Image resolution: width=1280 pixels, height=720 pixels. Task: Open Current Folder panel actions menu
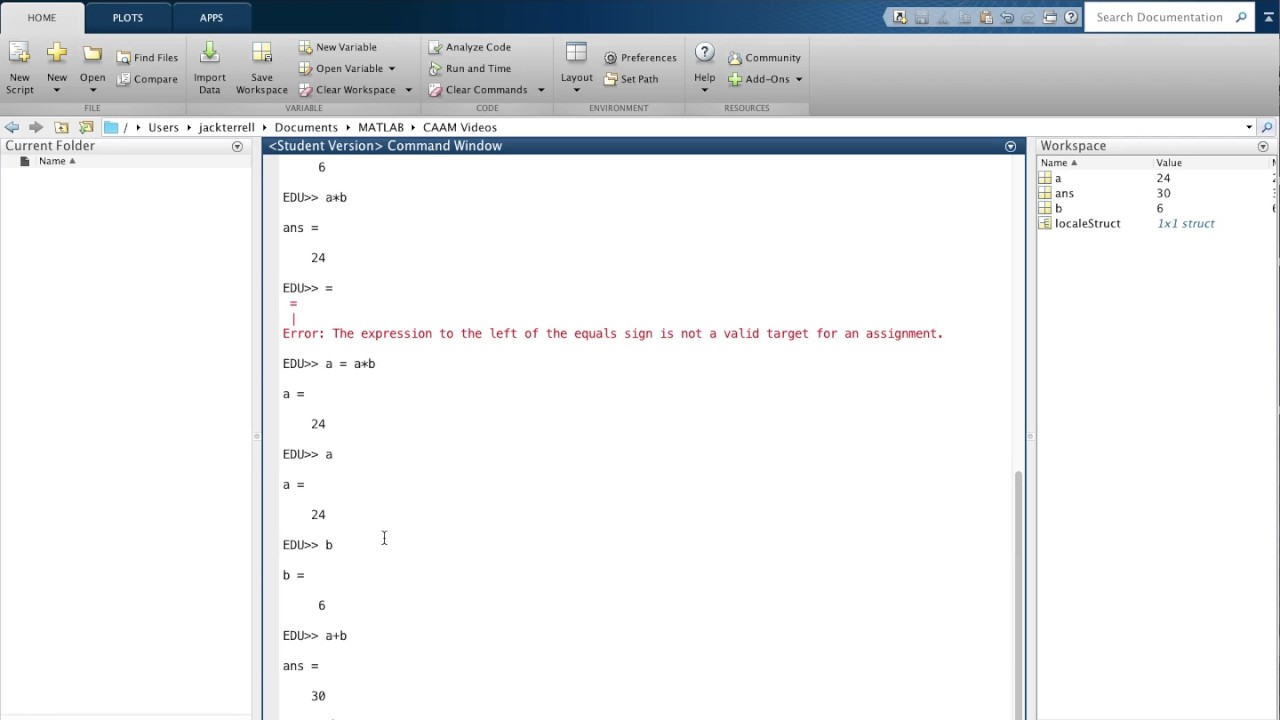(x=237, y=146)
